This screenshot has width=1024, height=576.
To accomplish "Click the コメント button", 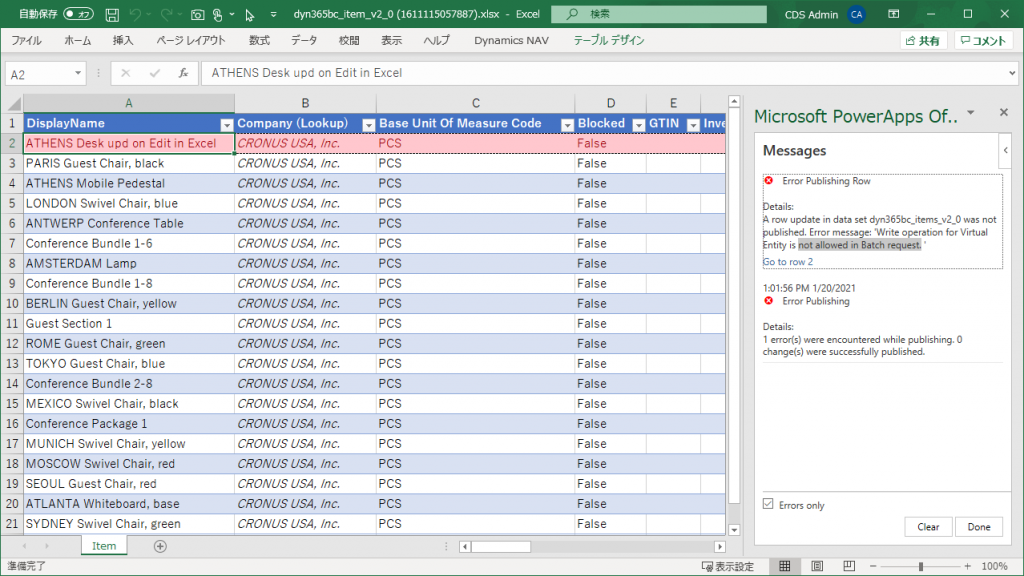I will pos(983,40).
